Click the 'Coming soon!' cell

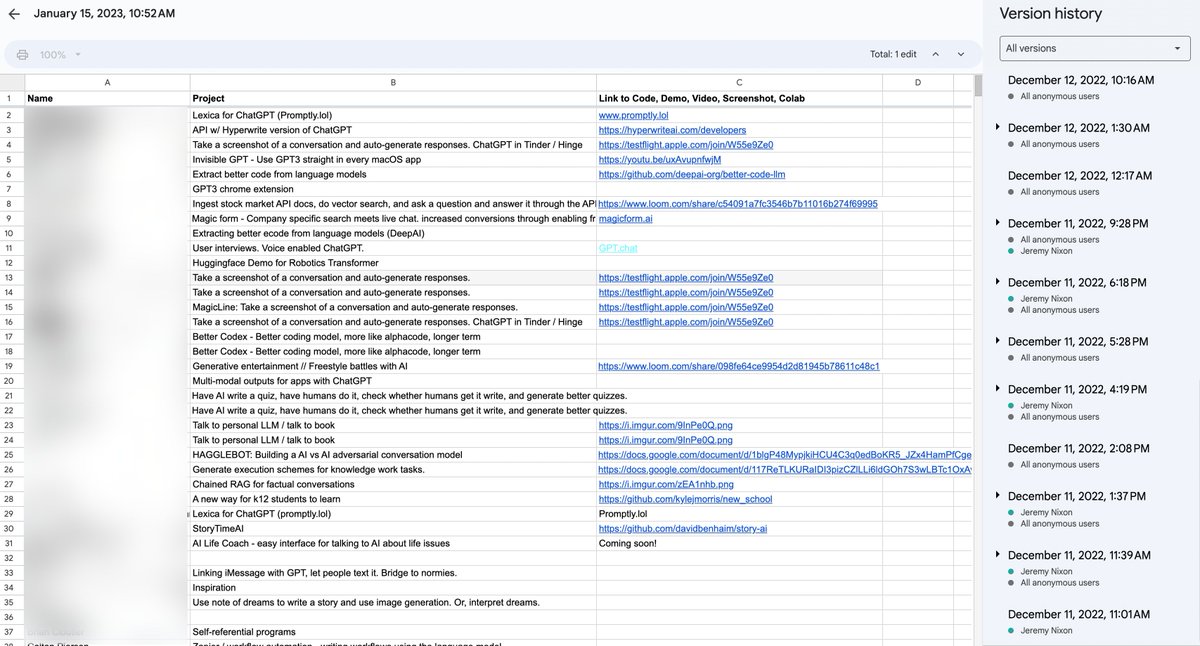point(739,543)
